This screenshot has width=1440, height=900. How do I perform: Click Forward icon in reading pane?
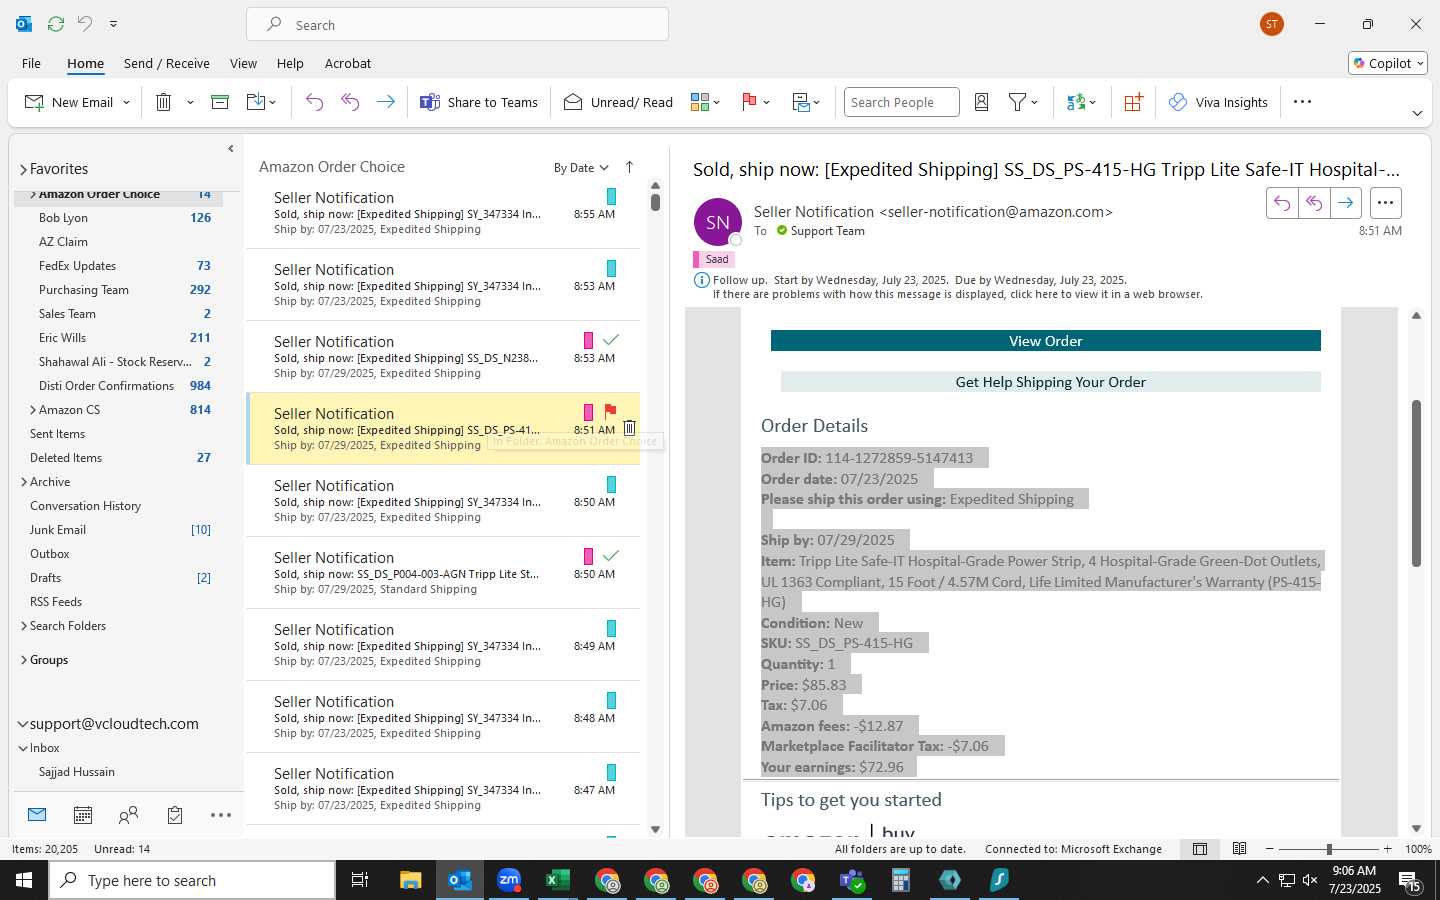(1346, 203)
